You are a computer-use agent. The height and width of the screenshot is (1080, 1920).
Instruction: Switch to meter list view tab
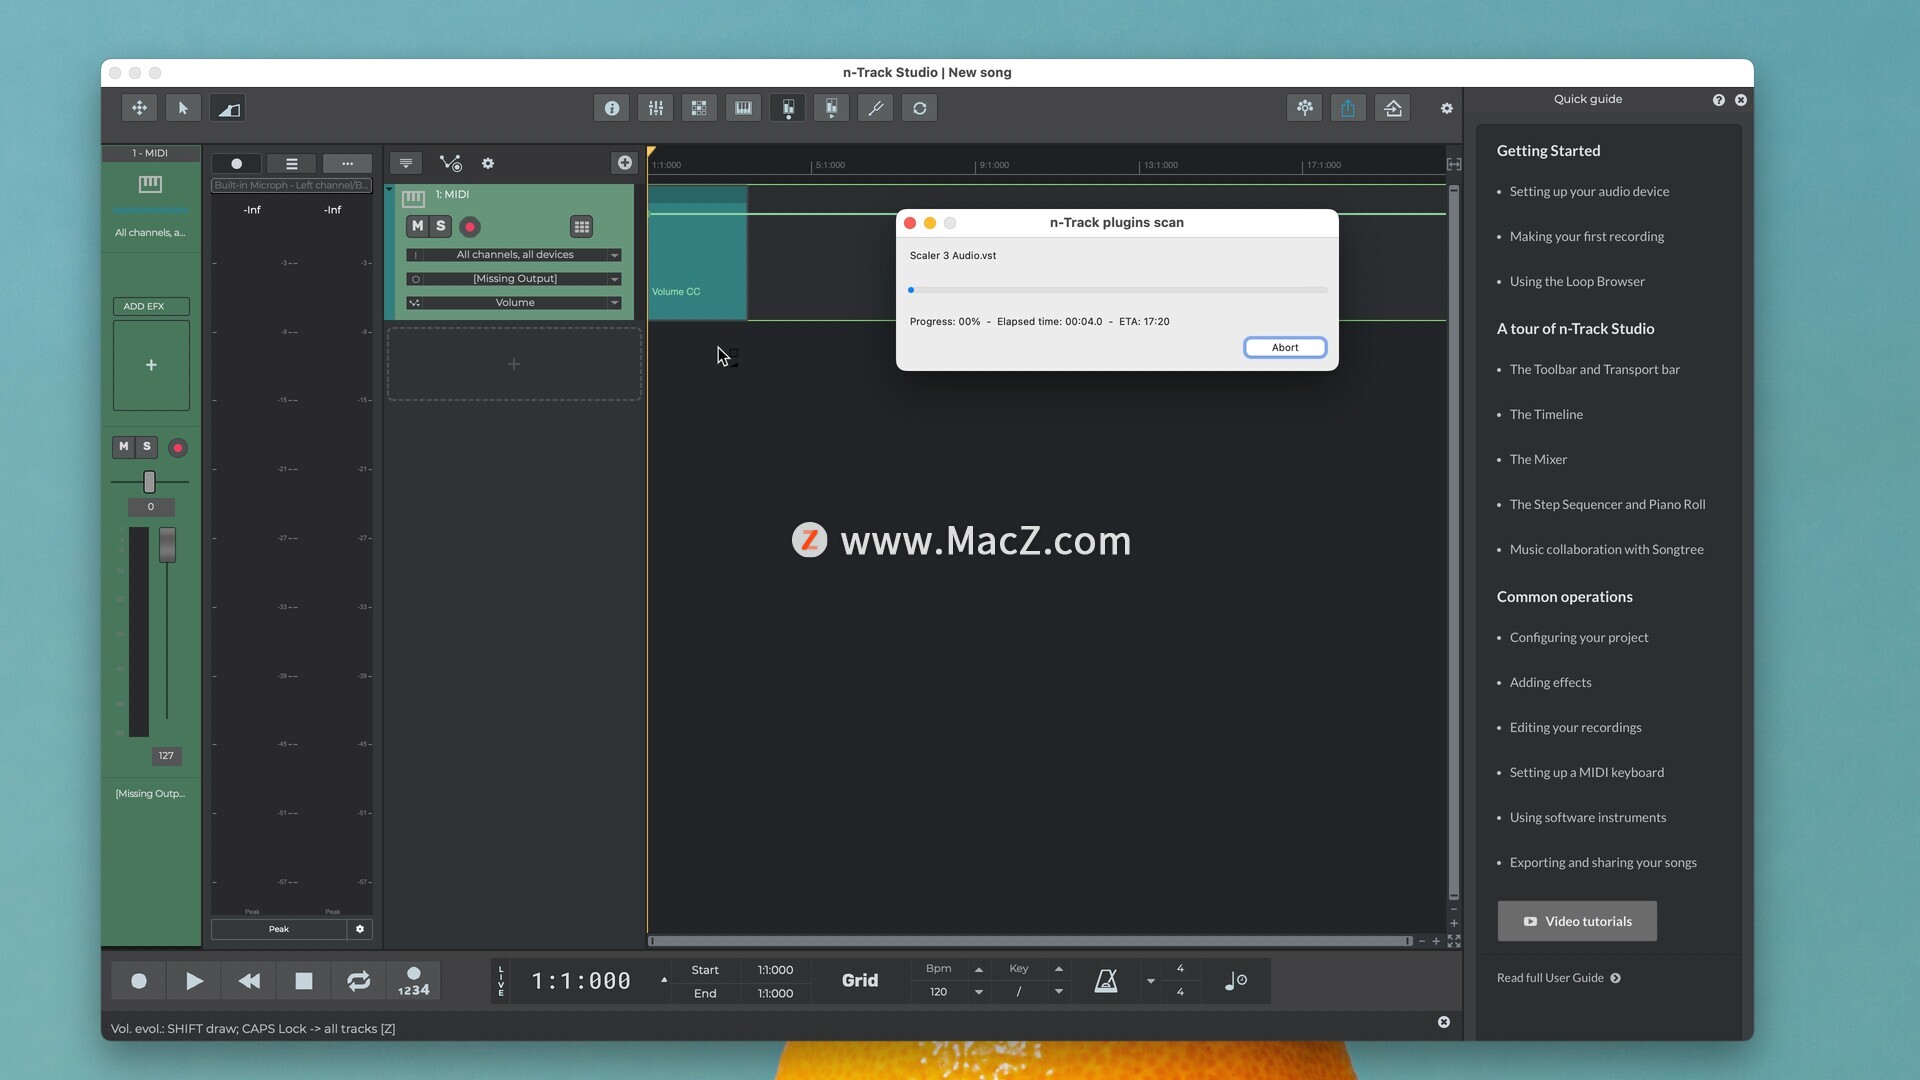(292, 164)
